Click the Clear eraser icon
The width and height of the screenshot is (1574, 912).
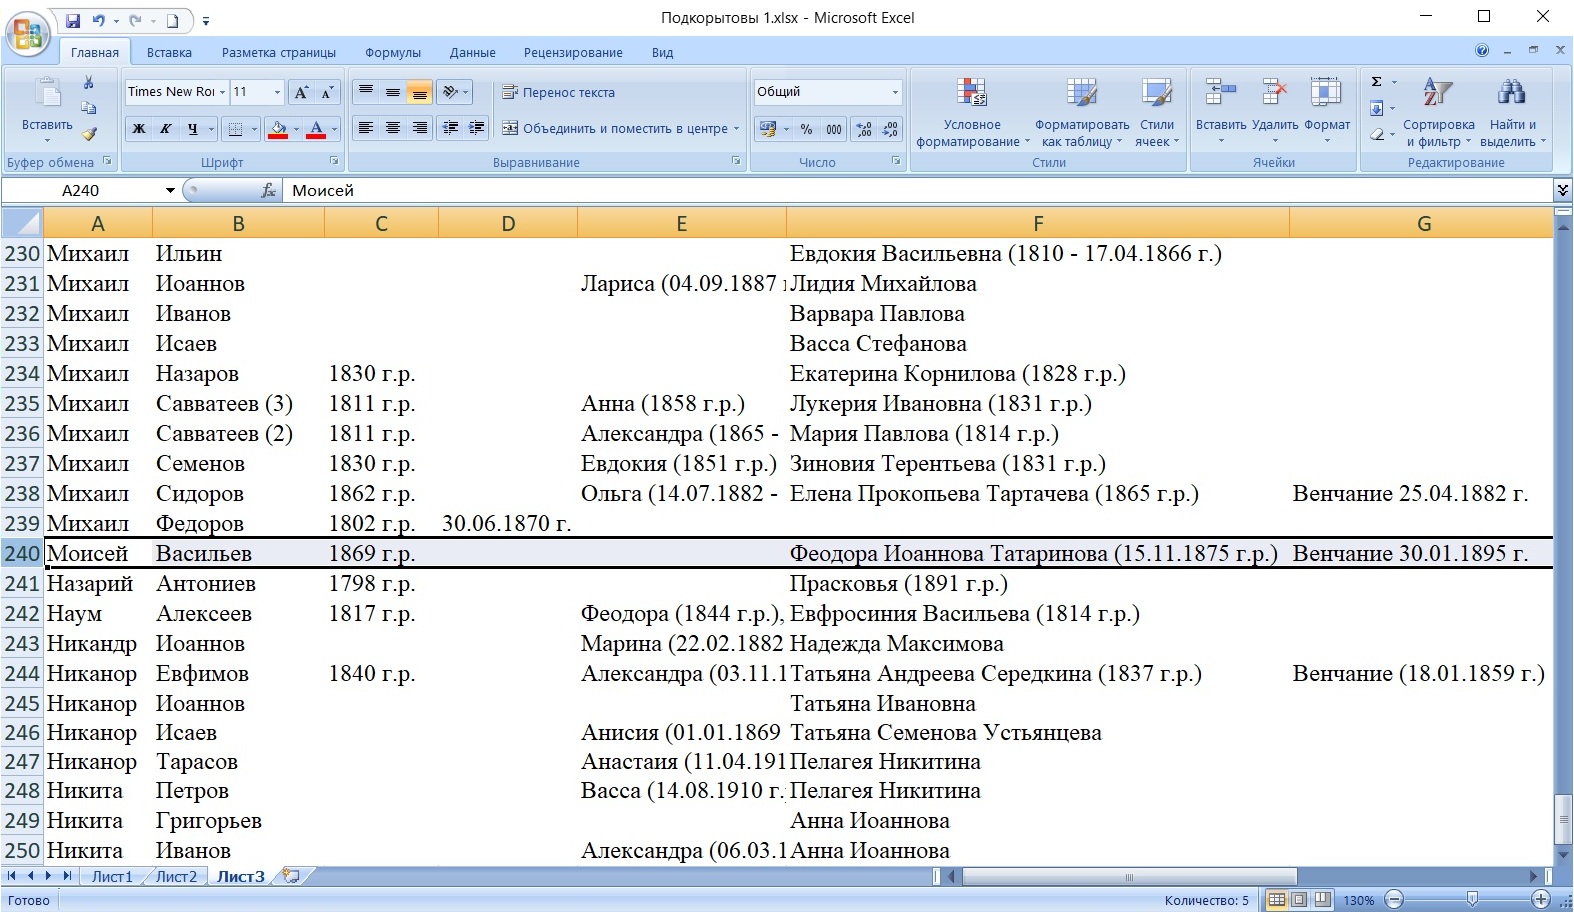click(1377, 134)
